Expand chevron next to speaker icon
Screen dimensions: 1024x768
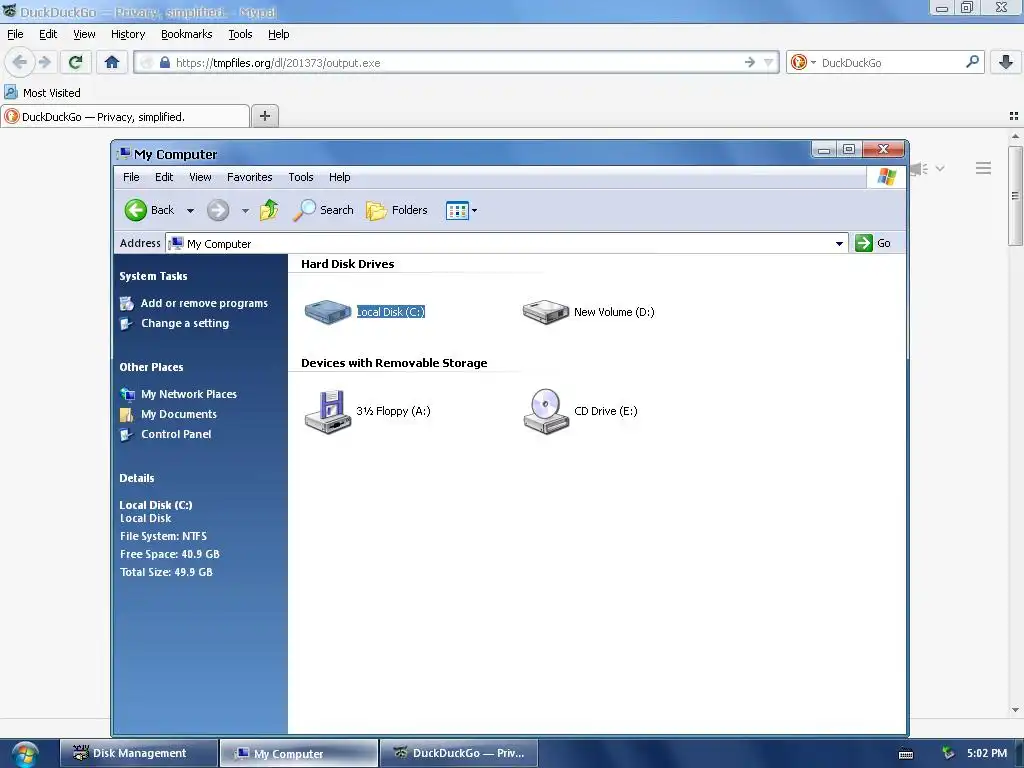940,168
